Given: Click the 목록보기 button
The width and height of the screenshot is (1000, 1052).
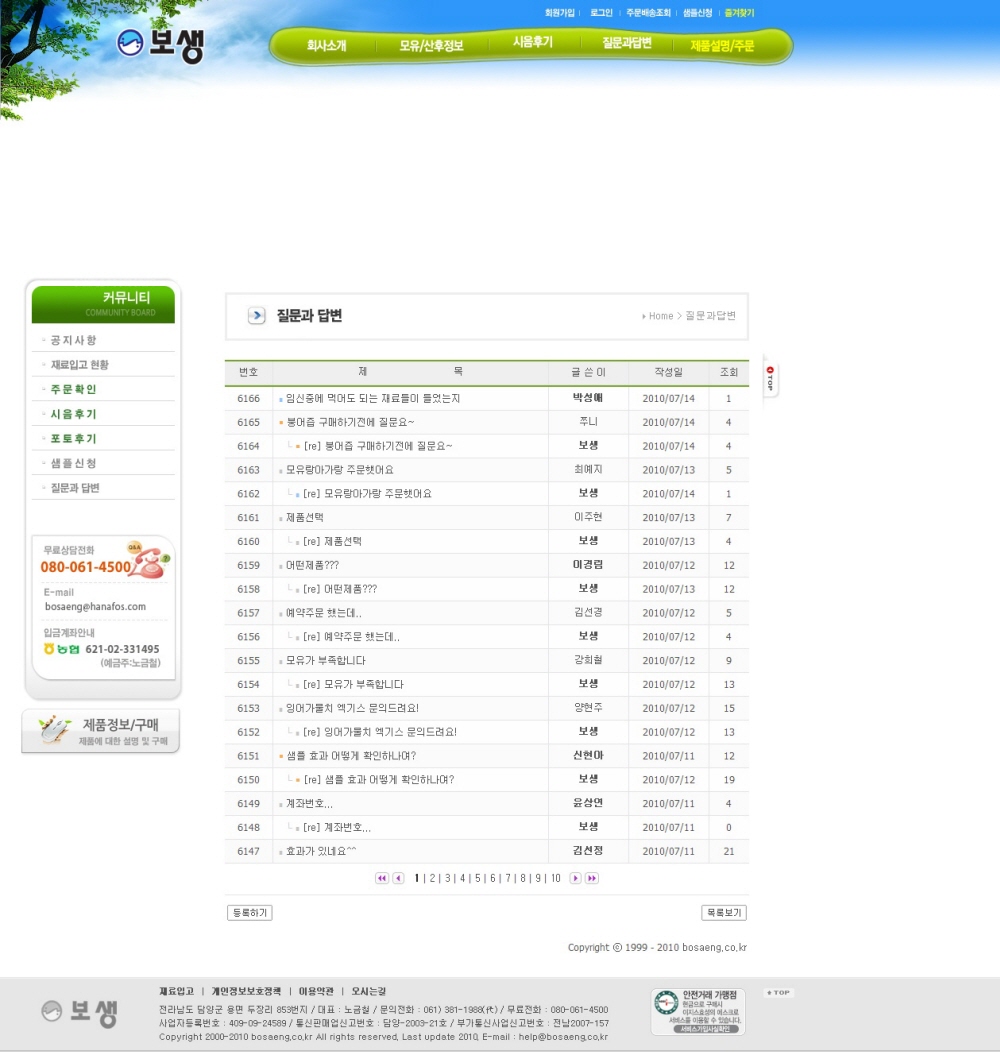Looking at the screenshot, I should tap(724, 913).
